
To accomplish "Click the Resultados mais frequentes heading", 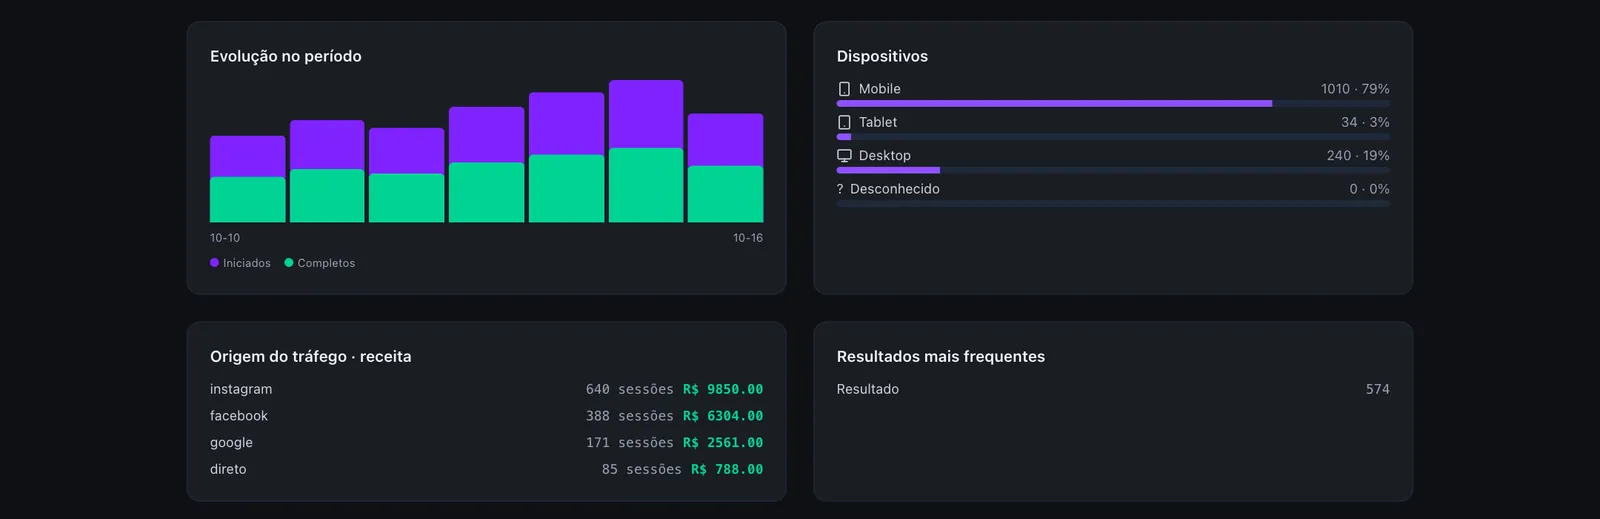I will click(x=941, y=356).
